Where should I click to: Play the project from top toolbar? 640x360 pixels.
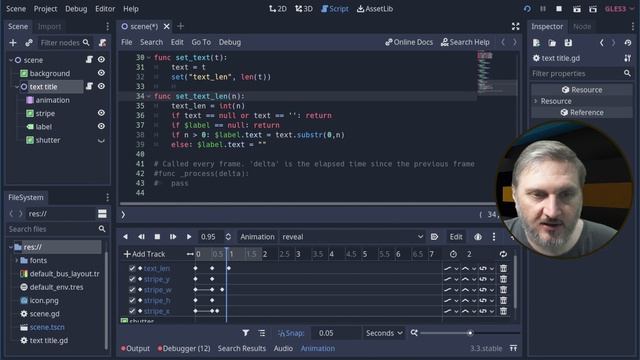[527, 9]
